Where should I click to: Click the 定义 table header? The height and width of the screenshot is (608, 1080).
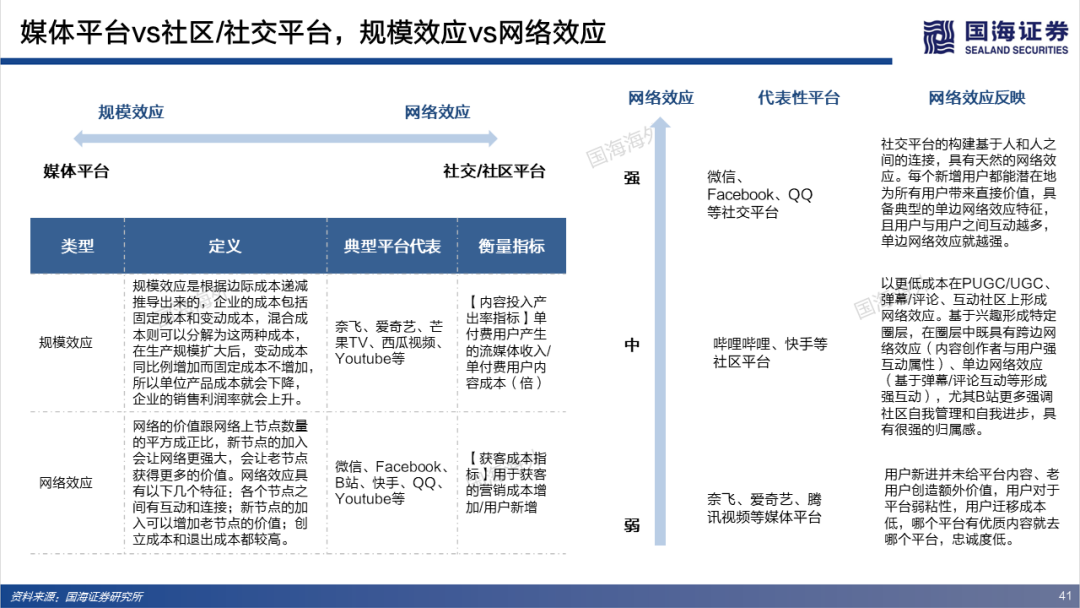click(225, 246)
